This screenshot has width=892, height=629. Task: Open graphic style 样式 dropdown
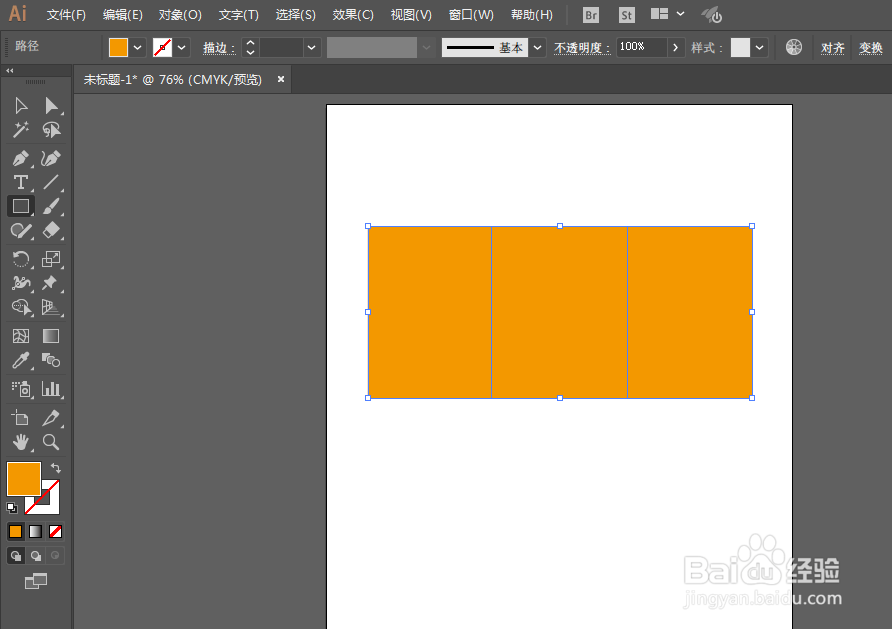click(759, 48)
